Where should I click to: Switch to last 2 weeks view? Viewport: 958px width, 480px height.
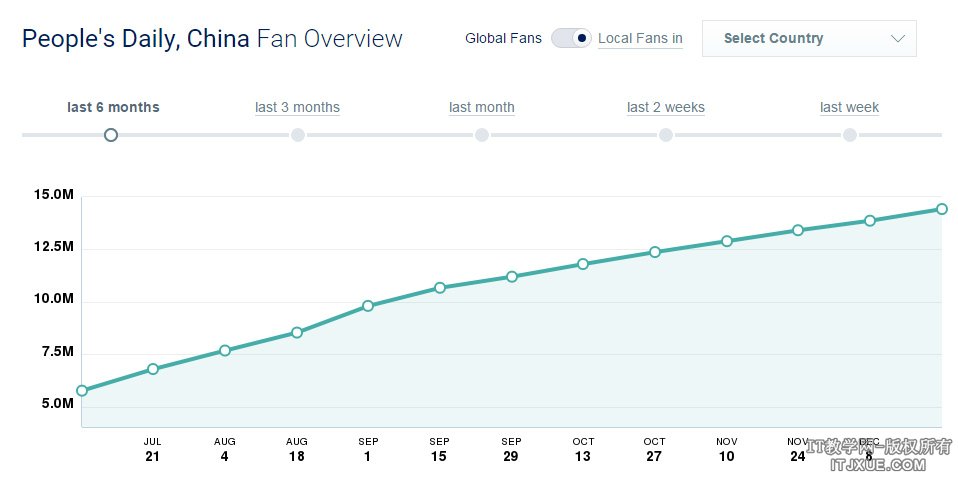pos(665,107)
